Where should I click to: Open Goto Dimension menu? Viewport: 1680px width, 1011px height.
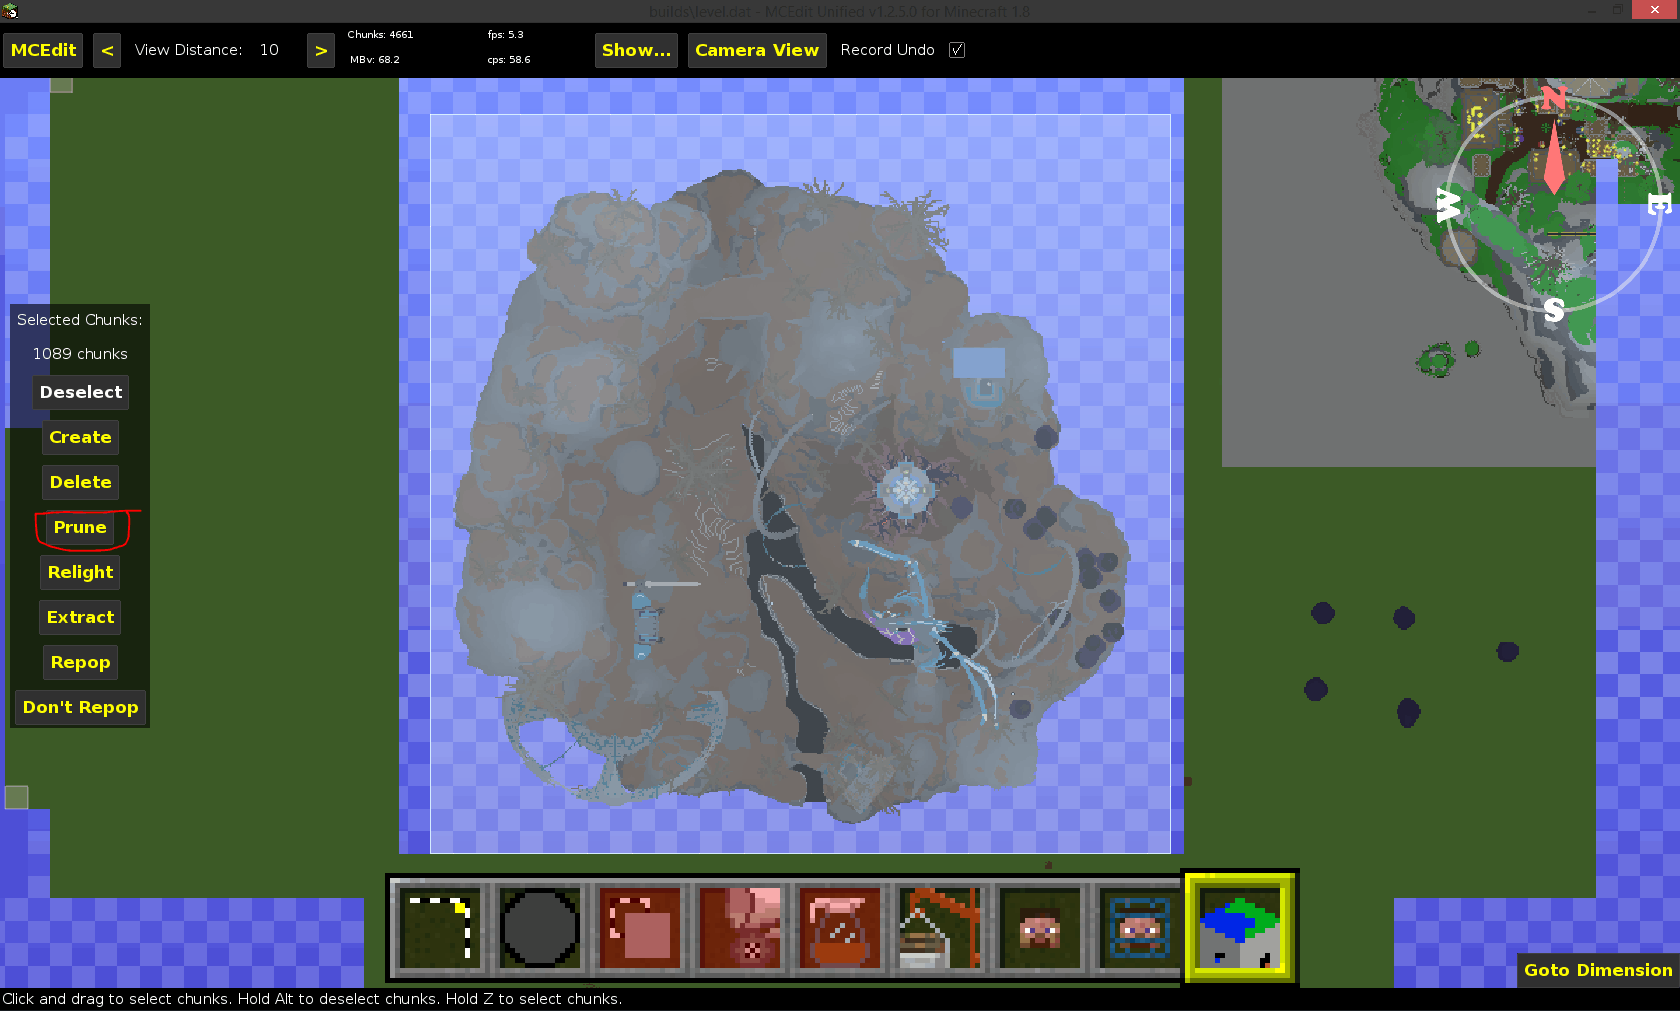pos(1597,970)
